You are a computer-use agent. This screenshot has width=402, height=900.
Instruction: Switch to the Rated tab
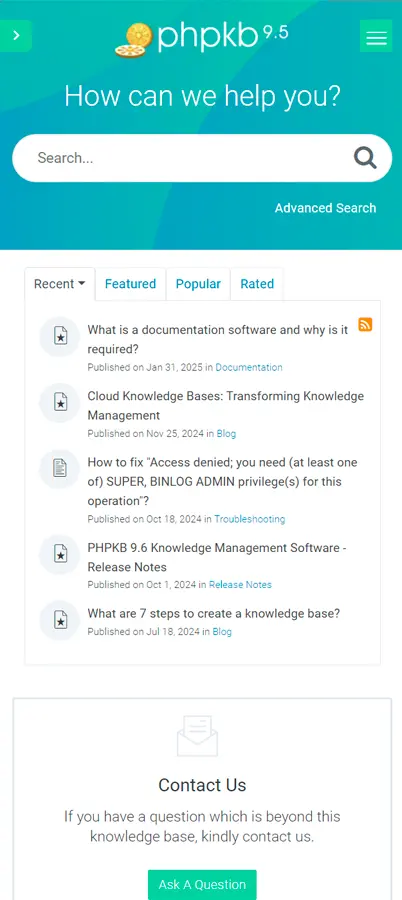point(257,284)
